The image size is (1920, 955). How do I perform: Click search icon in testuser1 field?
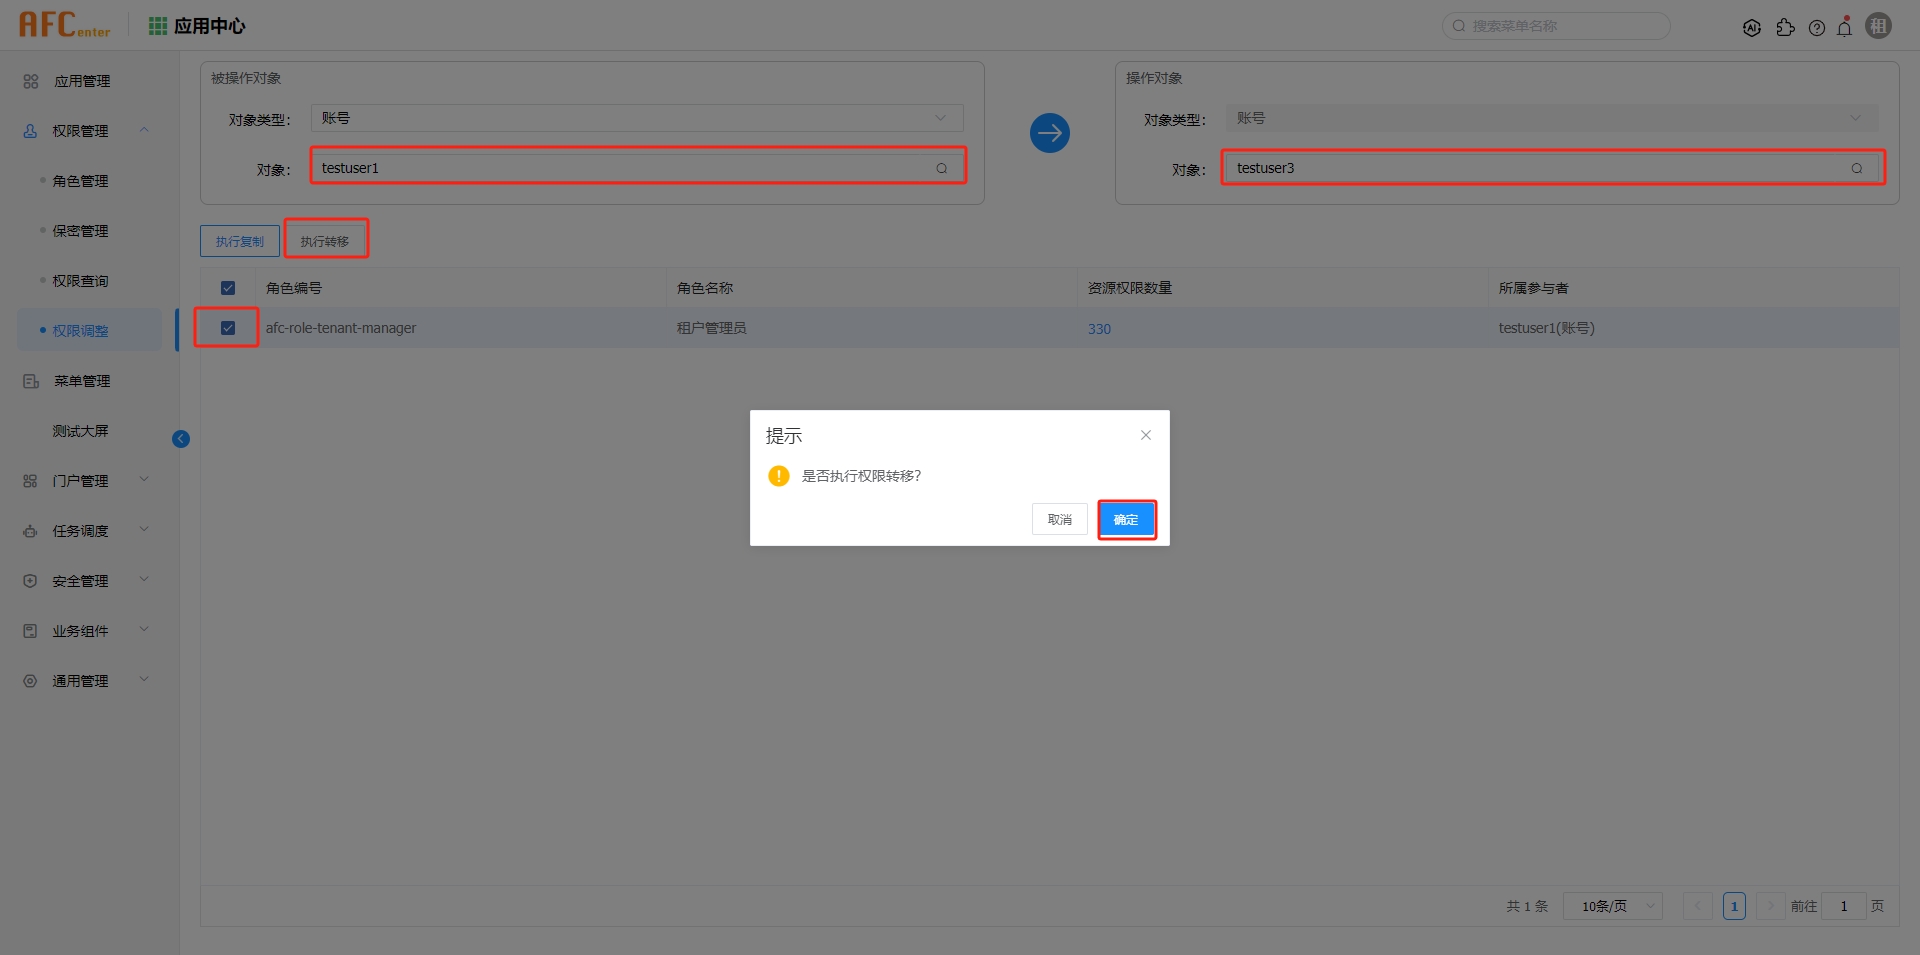click(x=941, y=168)
